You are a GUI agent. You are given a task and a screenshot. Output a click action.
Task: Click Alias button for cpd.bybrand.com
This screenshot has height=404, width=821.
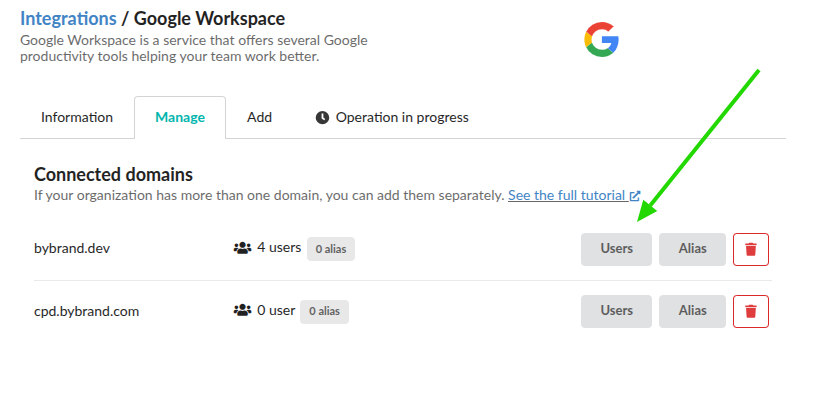(692, 311)
